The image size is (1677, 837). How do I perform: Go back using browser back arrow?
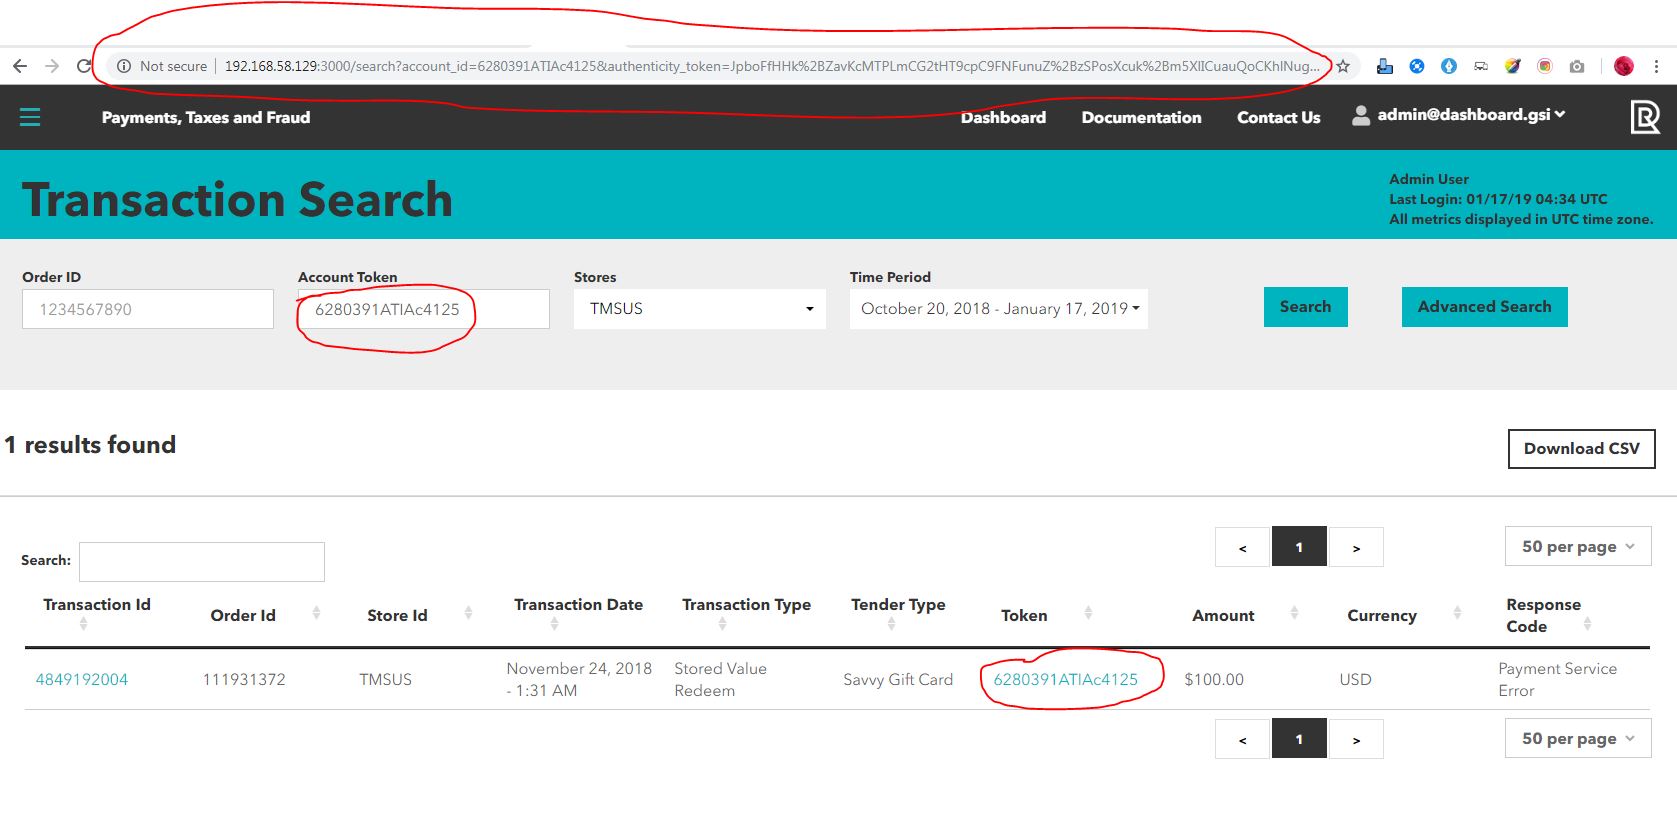click(x=20, y=66)
